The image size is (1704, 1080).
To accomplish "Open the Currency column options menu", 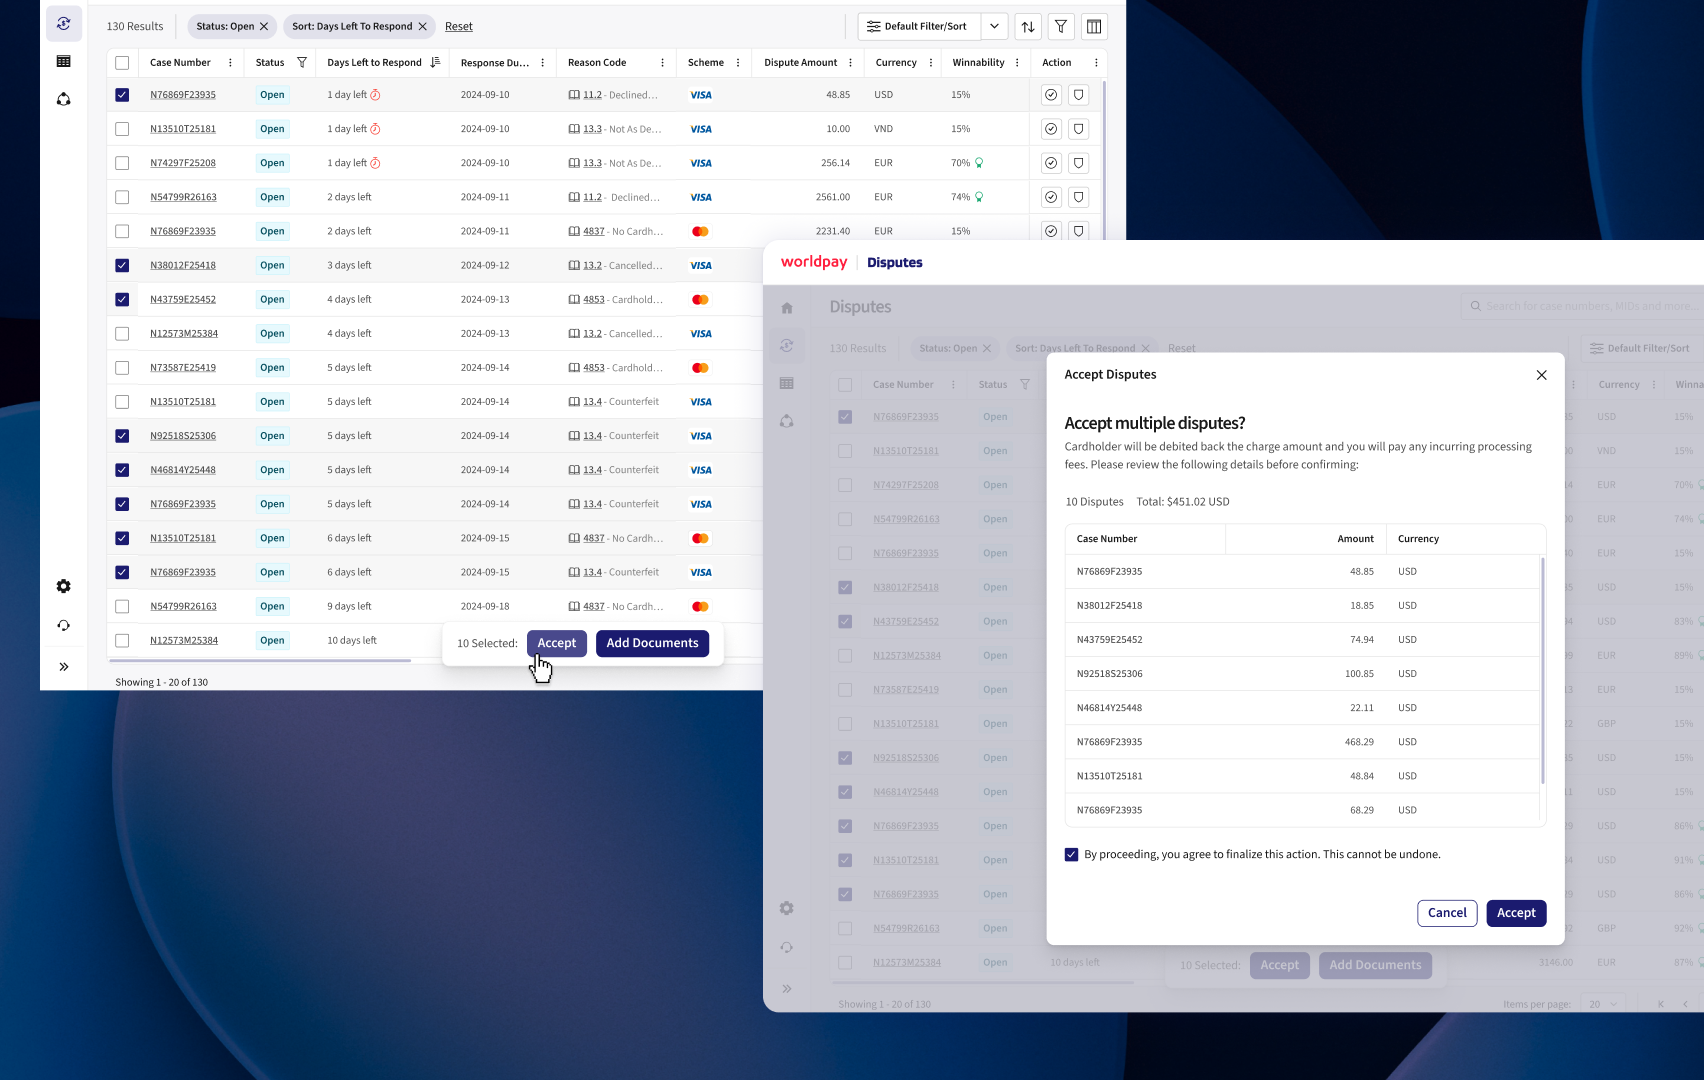I will point(930,62).
